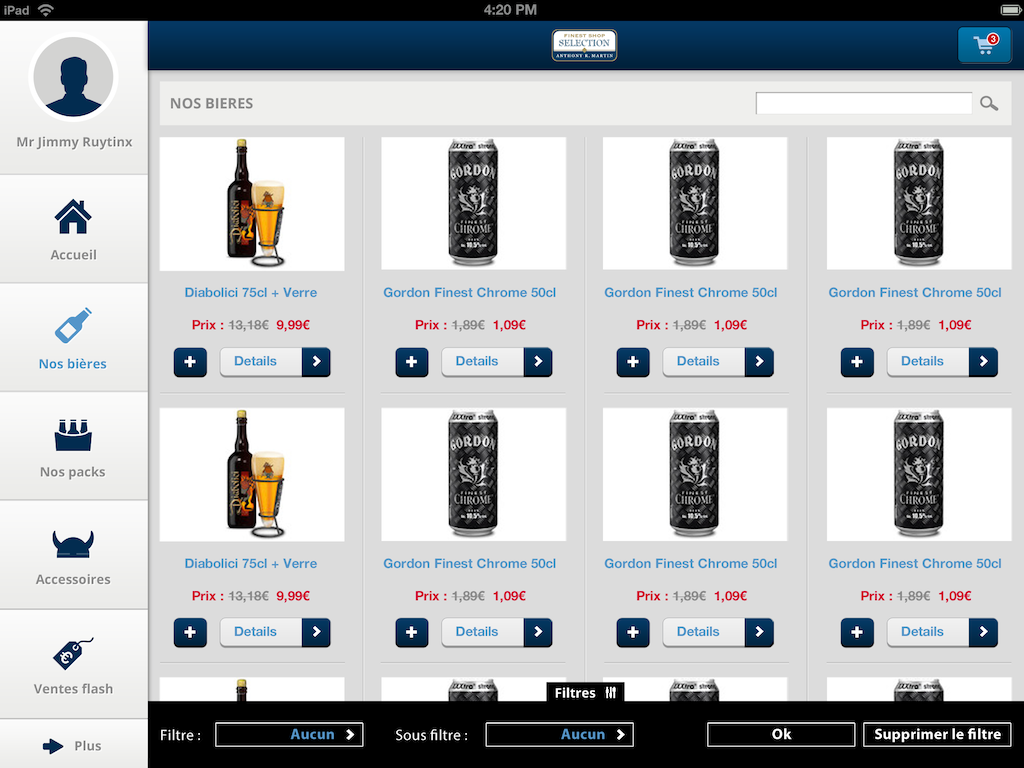Screen dimensions: 1024x768
Task: Open Details for second-row Gordon, second column
Action: [x=496, y=632]
